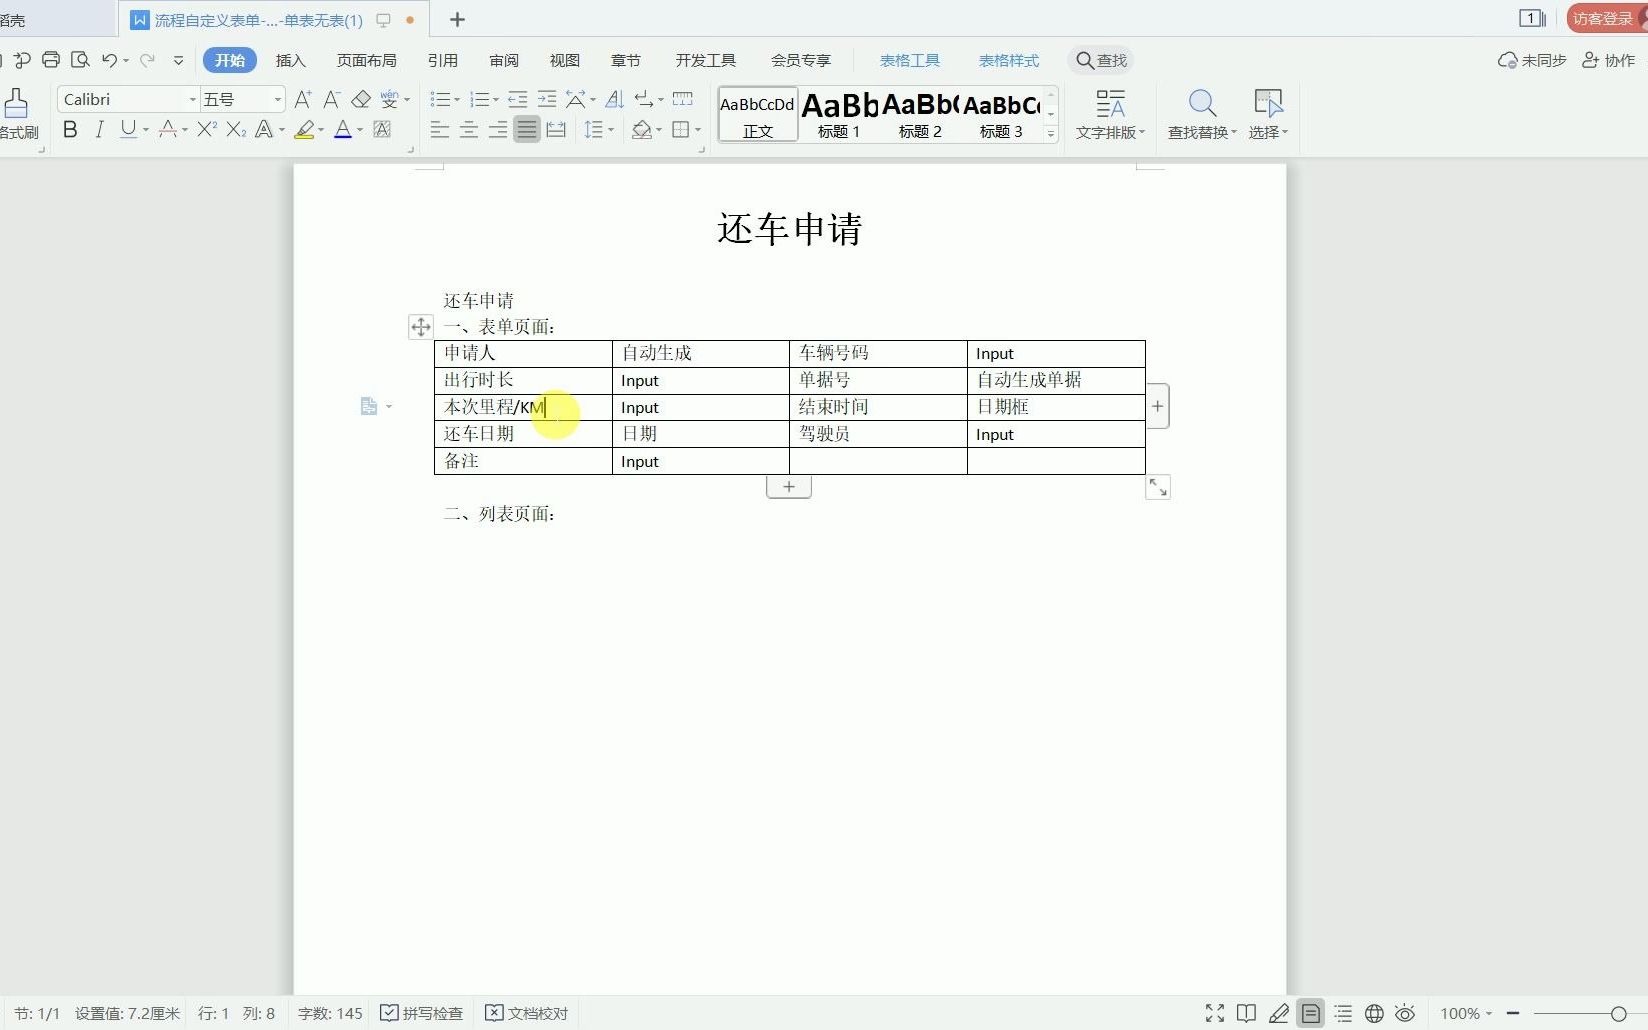1648x1030 pixels.
Task: Switch to reading layout view
Action: click(1246, 1013)
